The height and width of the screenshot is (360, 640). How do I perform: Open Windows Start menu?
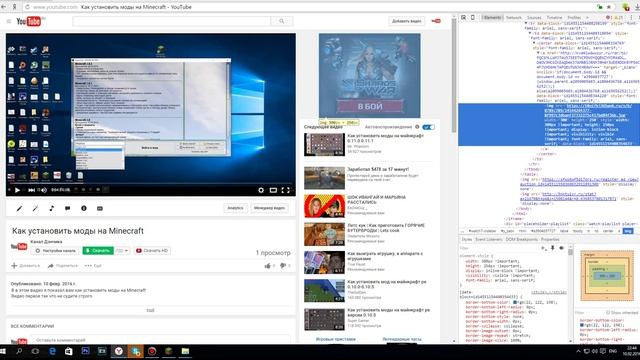point(3,351)
